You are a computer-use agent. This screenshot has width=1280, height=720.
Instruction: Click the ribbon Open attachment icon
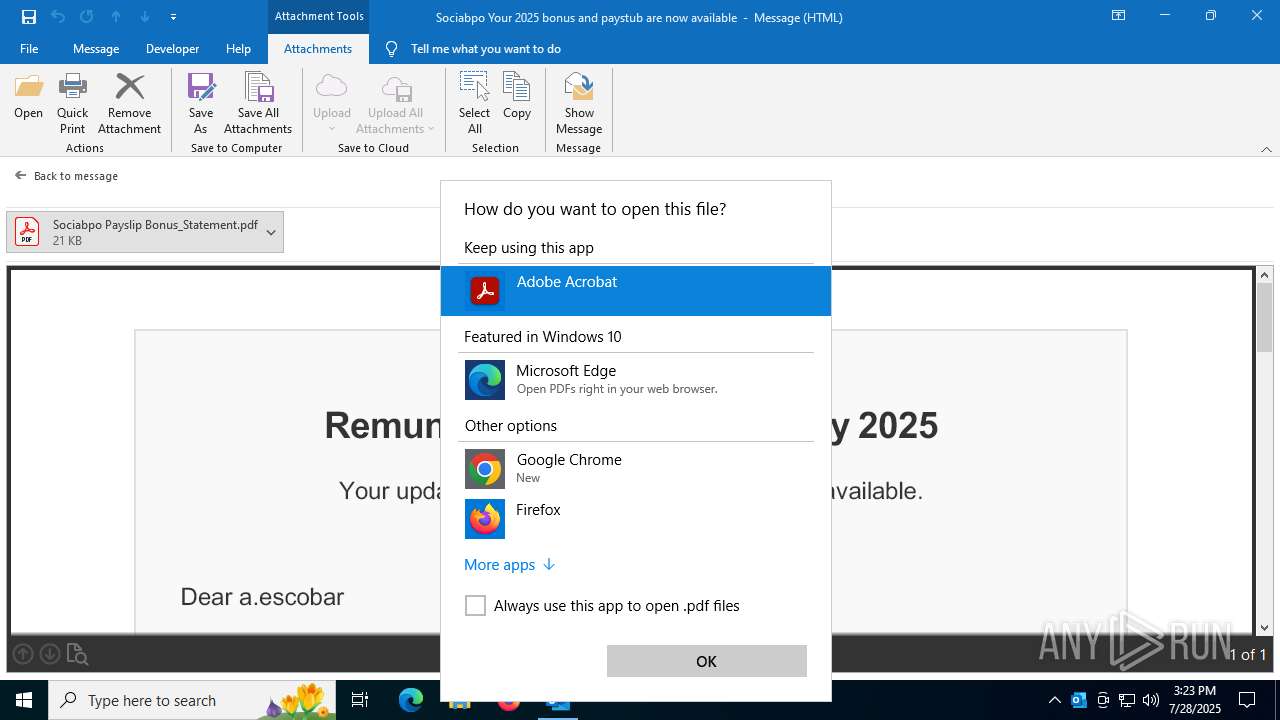point(29,97)
